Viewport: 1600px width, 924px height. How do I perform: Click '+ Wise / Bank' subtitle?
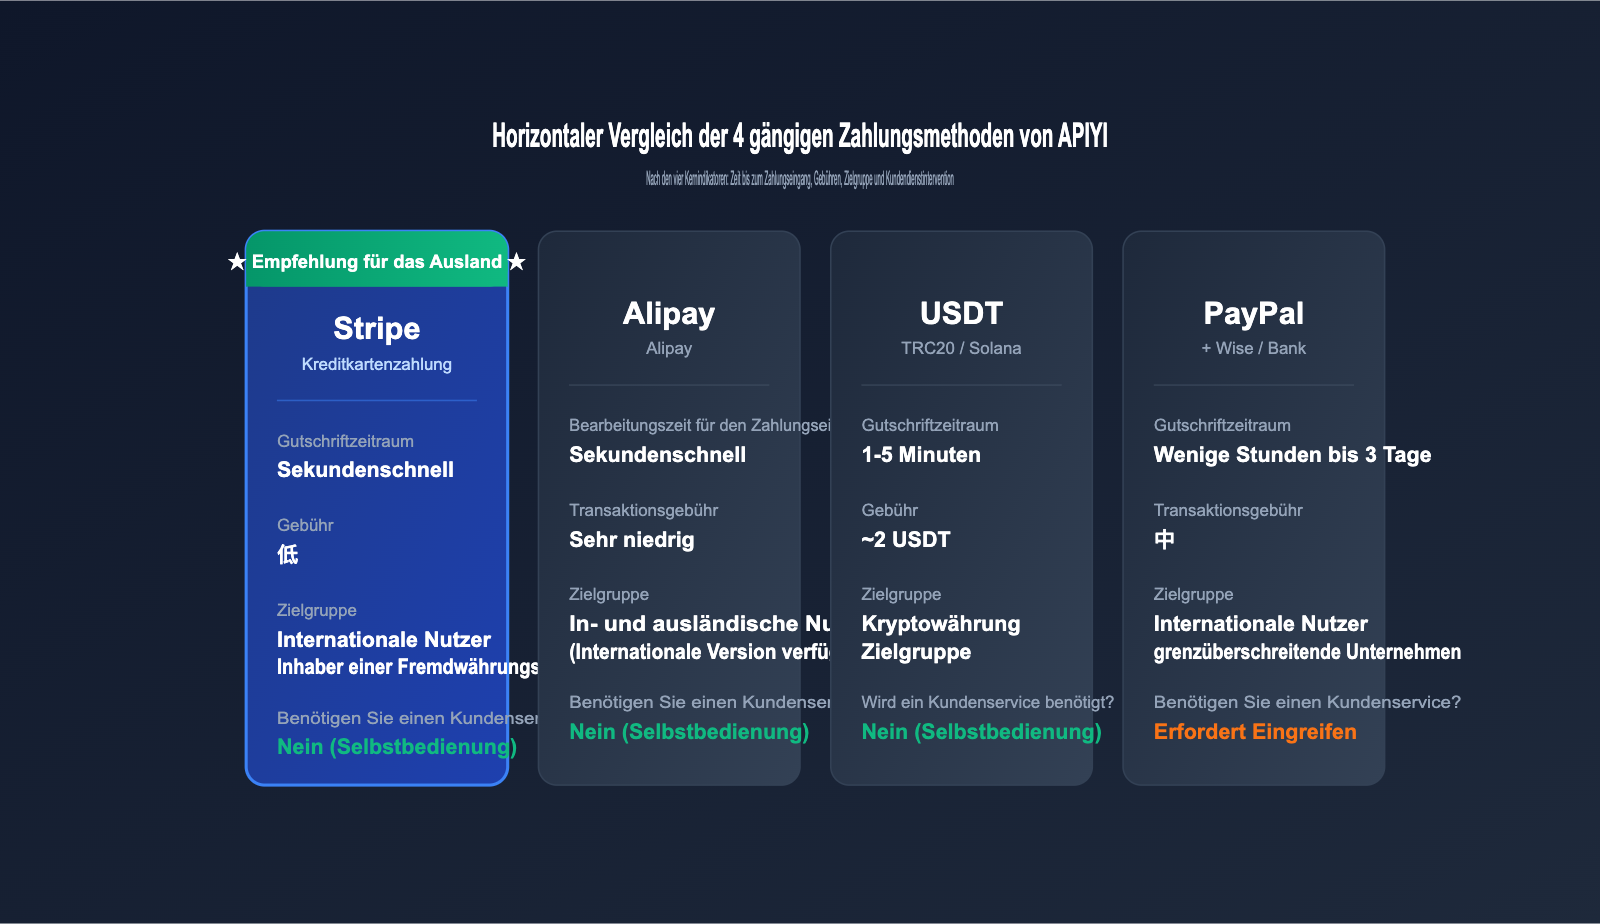click(1253, 348)
